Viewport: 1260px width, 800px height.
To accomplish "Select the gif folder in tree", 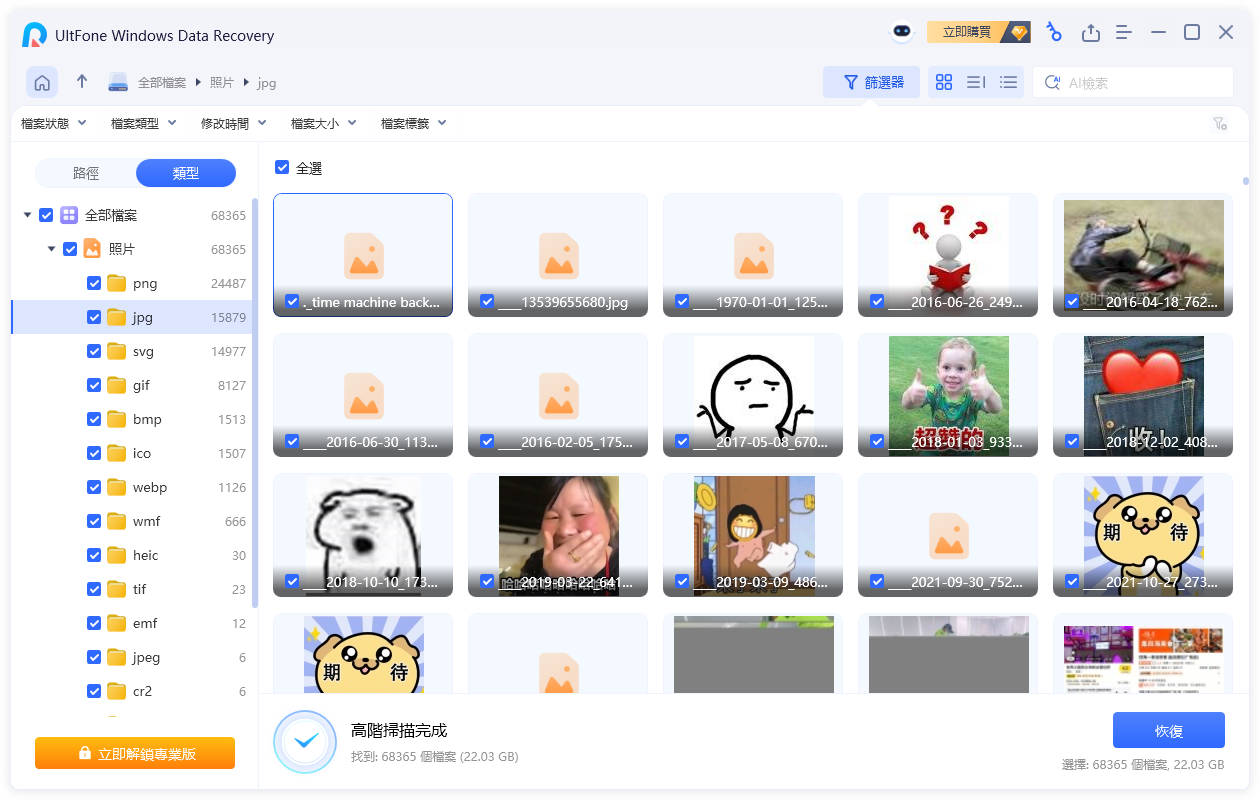I will click(141, 385).
